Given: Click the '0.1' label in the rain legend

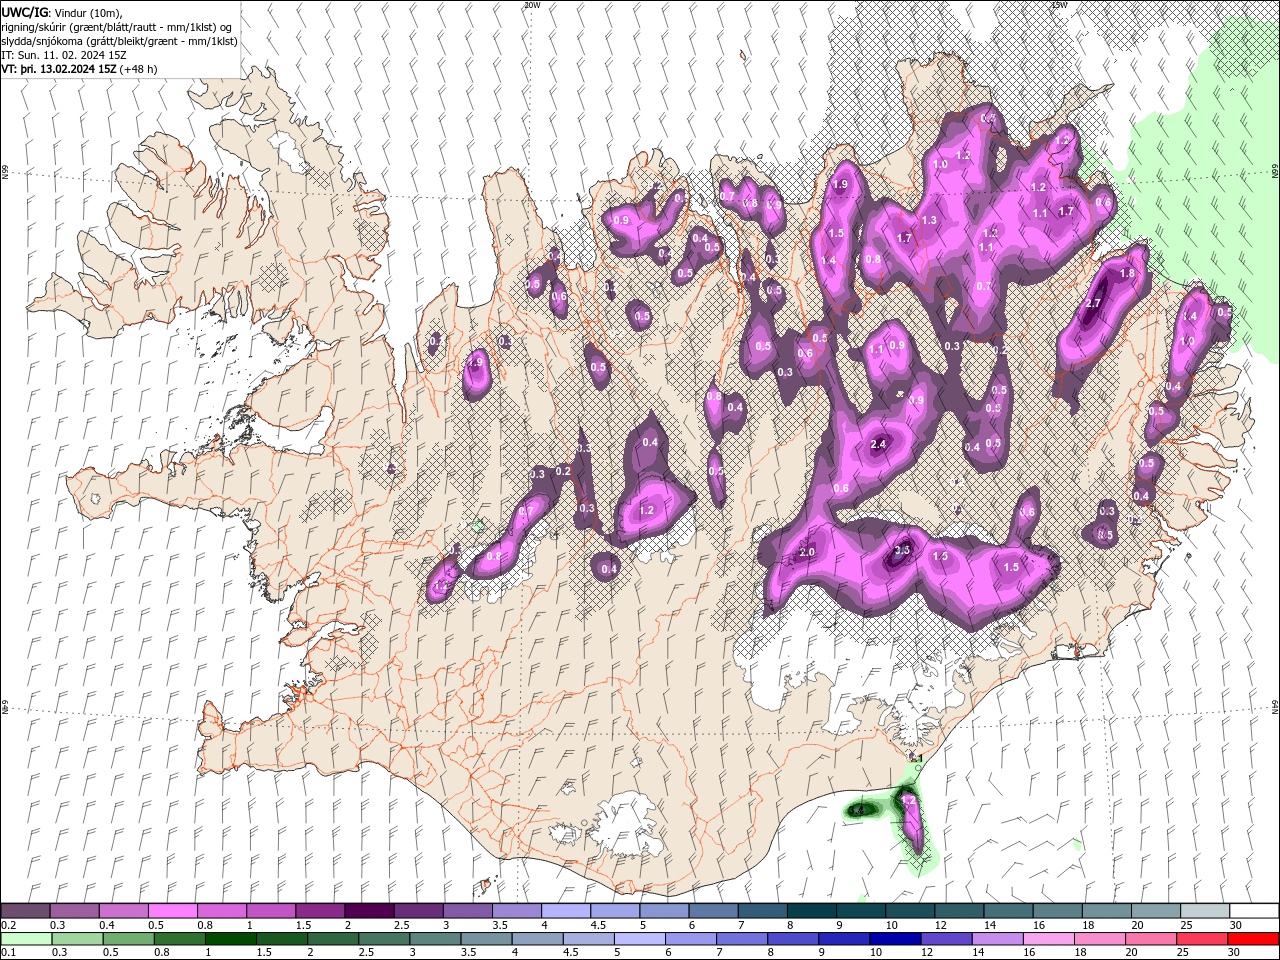Looking at the screenshot, I should pyautogui.click(x=8, y=953).
